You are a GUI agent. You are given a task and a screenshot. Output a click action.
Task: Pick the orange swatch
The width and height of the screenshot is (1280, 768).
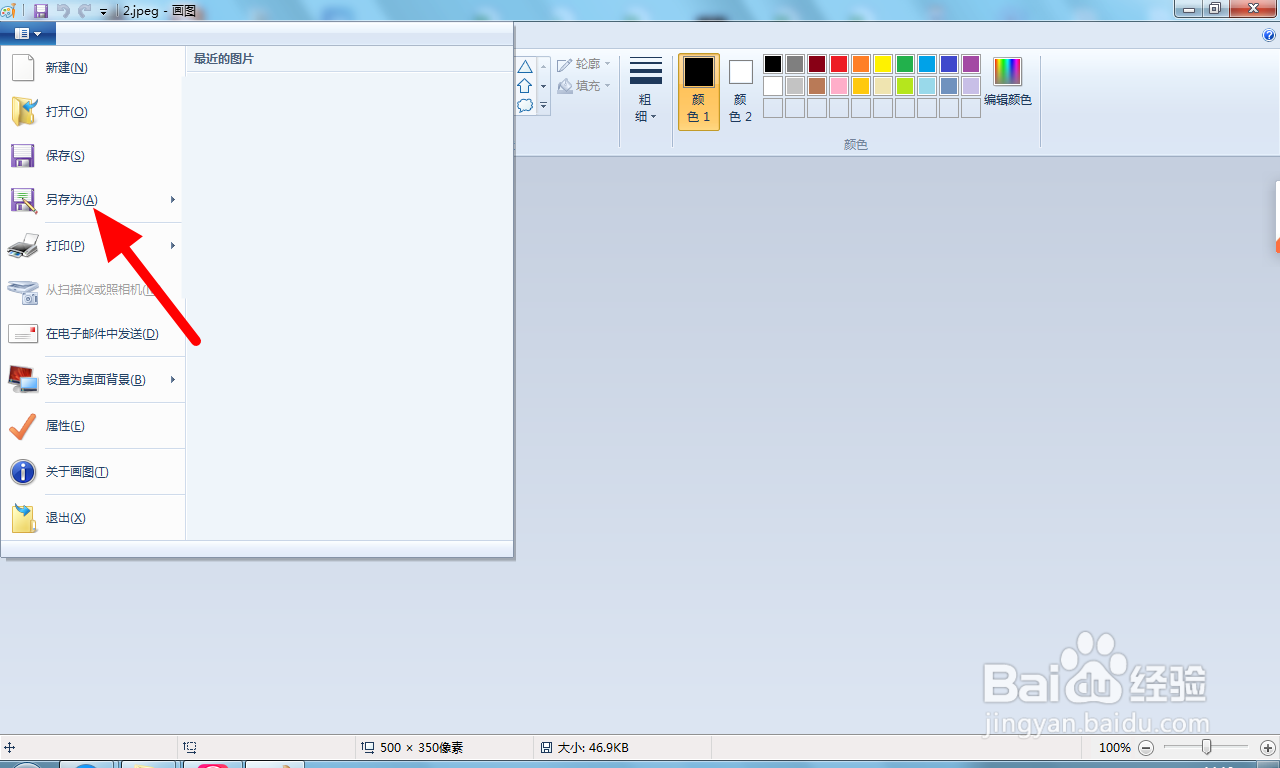[861, 64]
